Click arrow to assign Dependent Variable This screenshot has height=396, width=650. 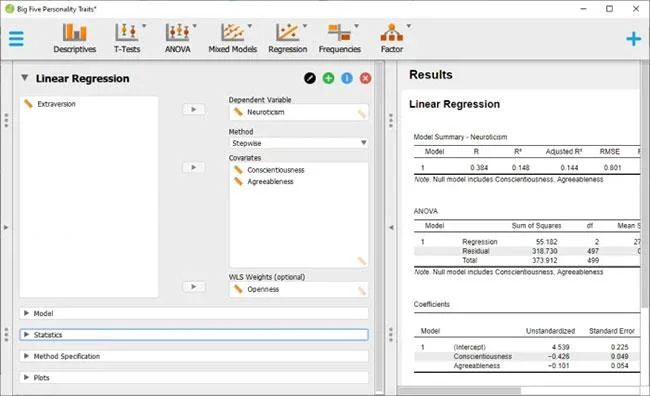point(194,109)
